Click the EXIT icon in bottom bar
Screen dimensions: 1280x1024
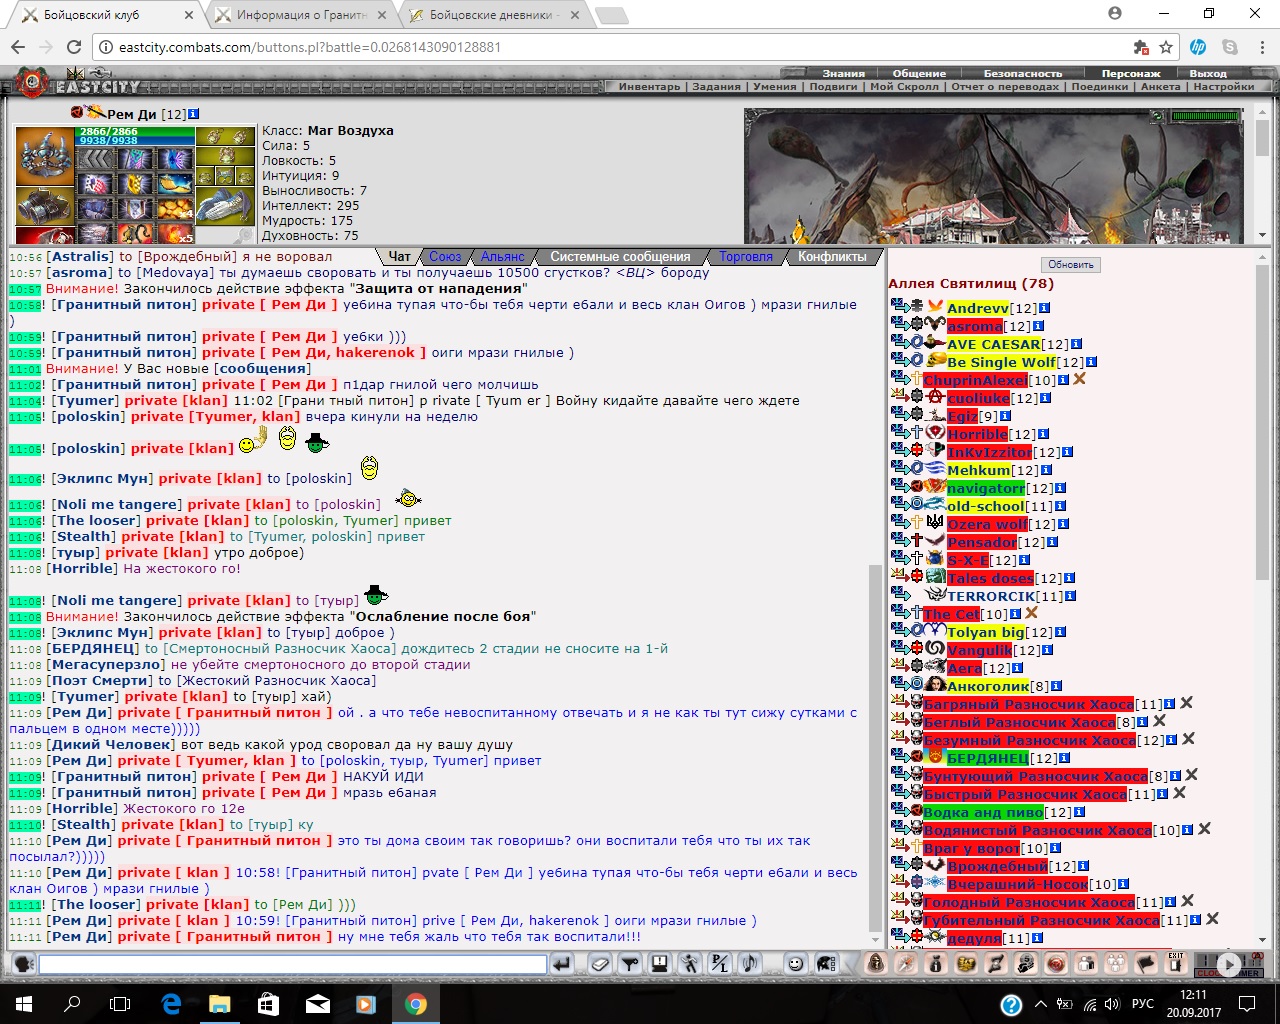click(x=1176, y=965)
